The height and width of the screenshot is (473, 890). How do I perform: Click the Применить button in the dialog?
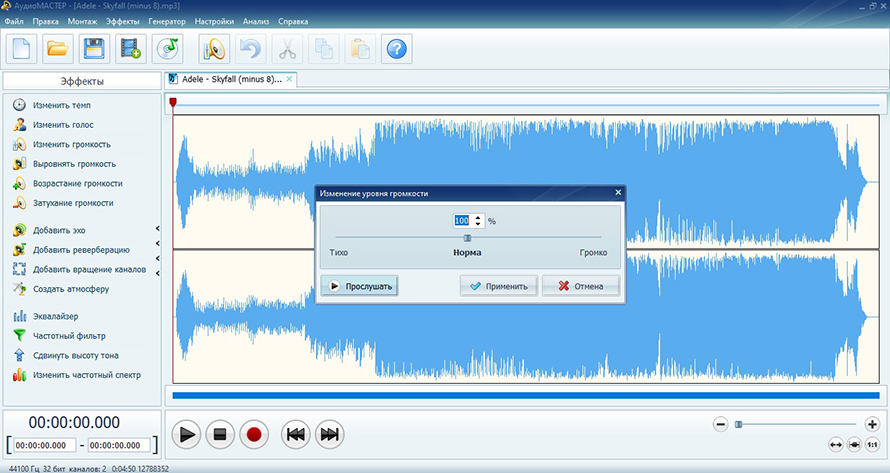[499, 286]
